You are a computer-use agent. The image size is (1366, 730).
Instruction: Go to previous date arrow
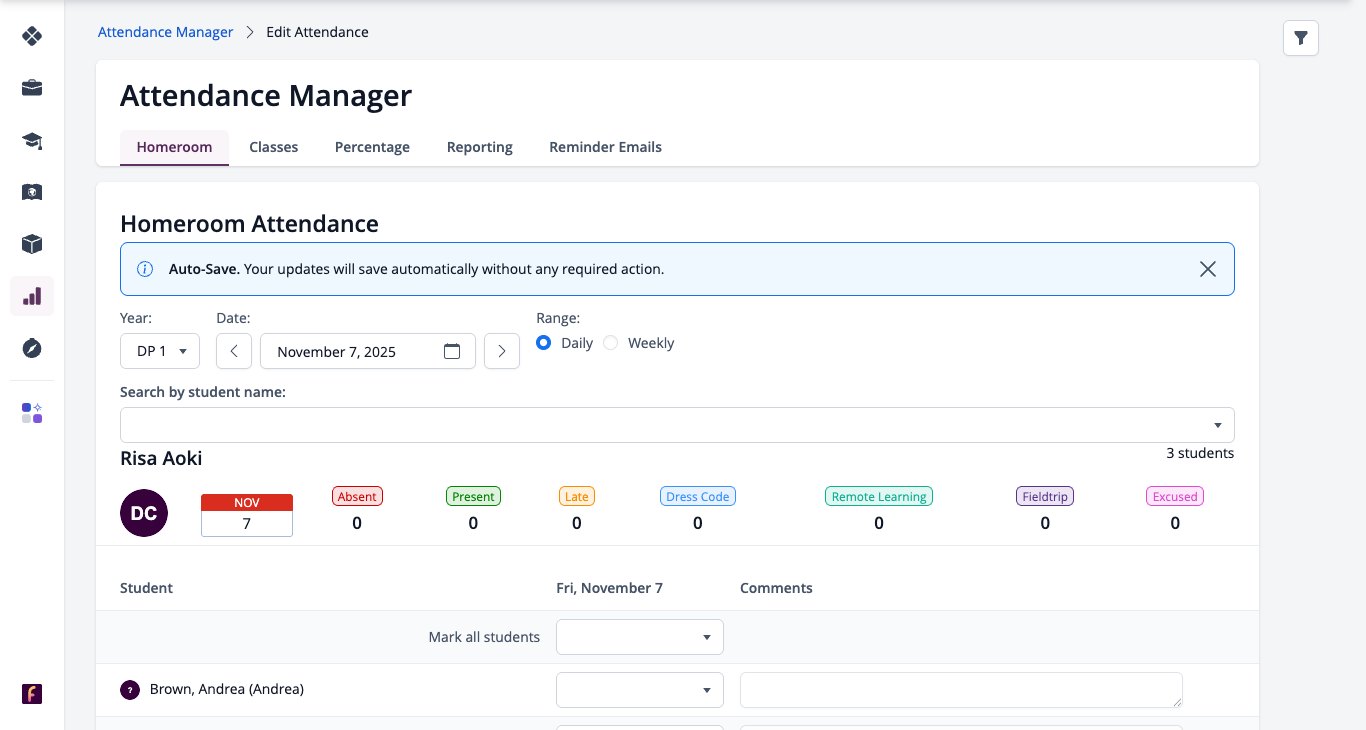click(x=234, y=351)
